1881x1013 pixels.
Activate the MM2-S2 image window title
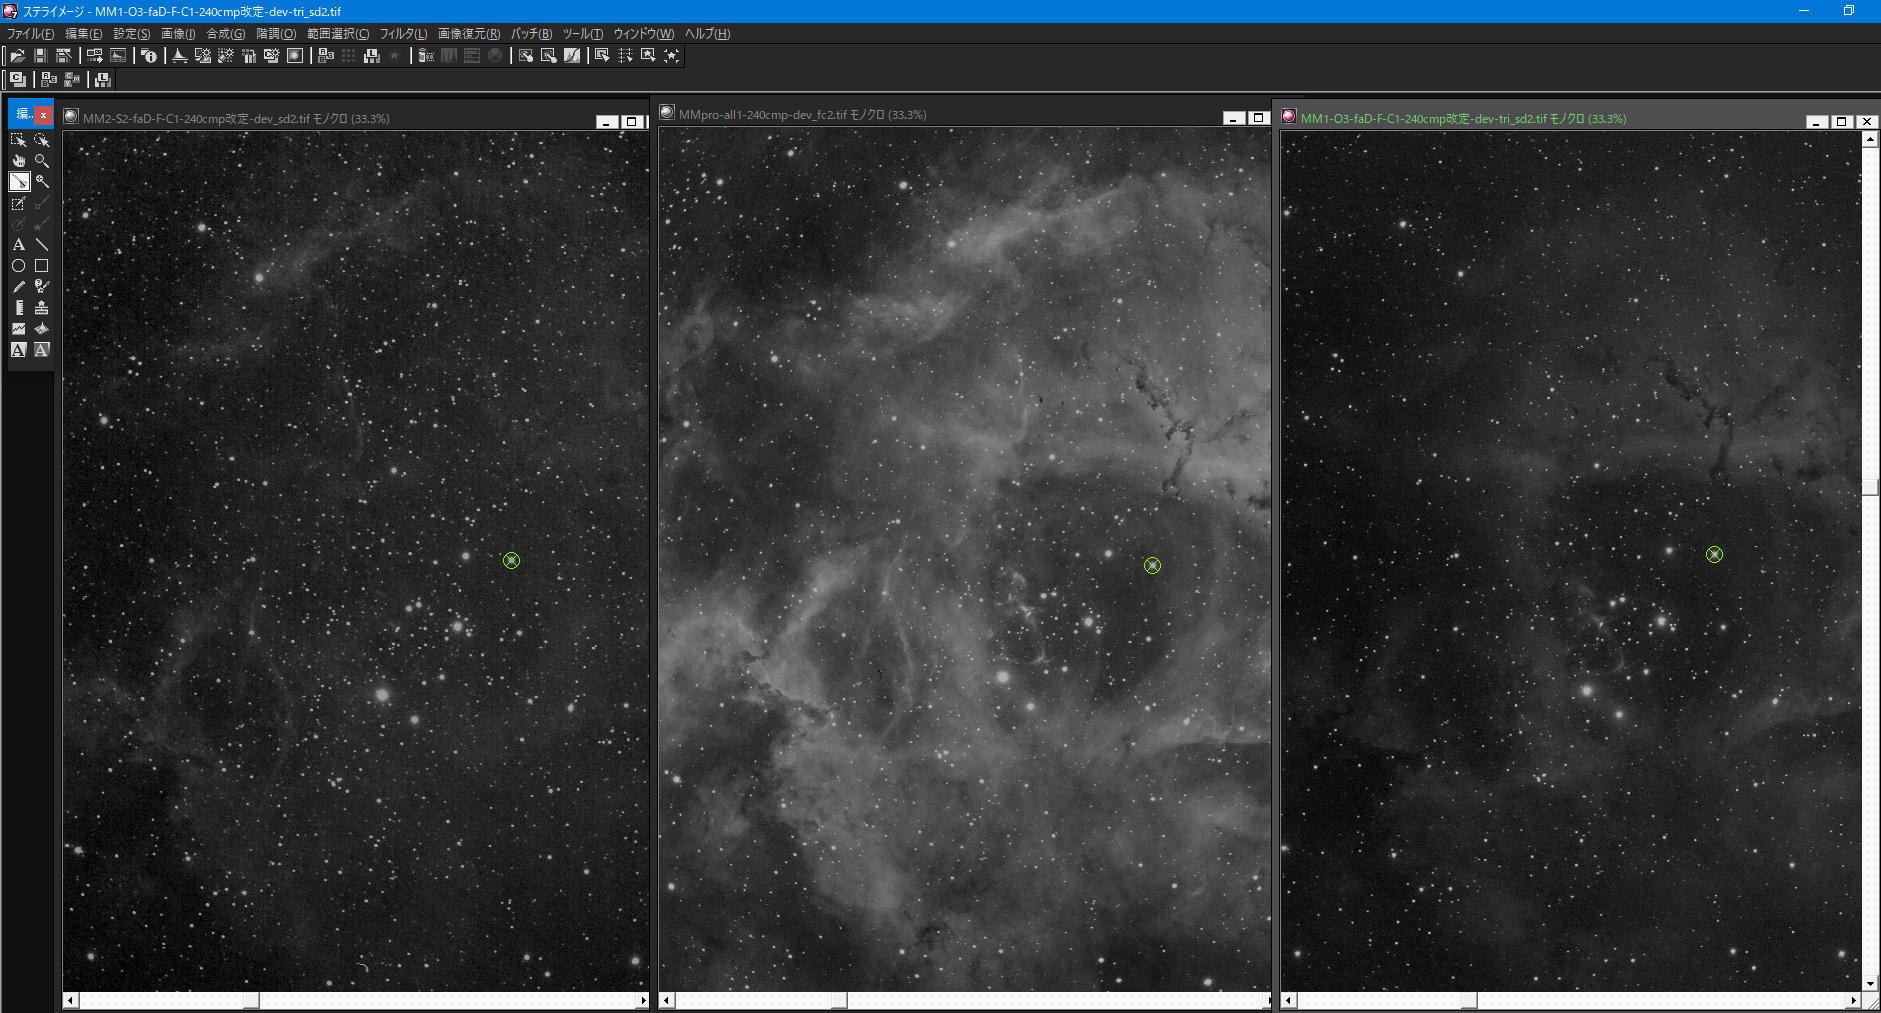click(236, 118)
